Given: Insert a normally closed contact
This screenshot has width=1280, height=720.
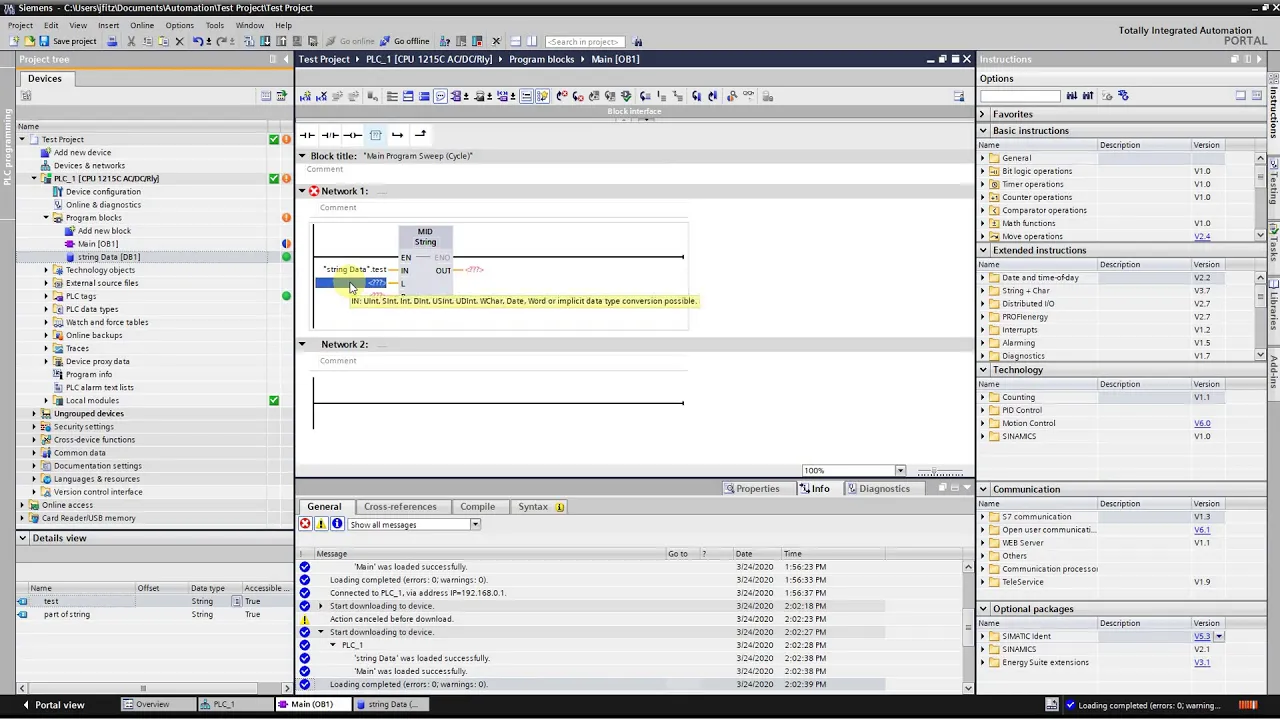Looking at the screenshot, I should (x=330, y=135).
